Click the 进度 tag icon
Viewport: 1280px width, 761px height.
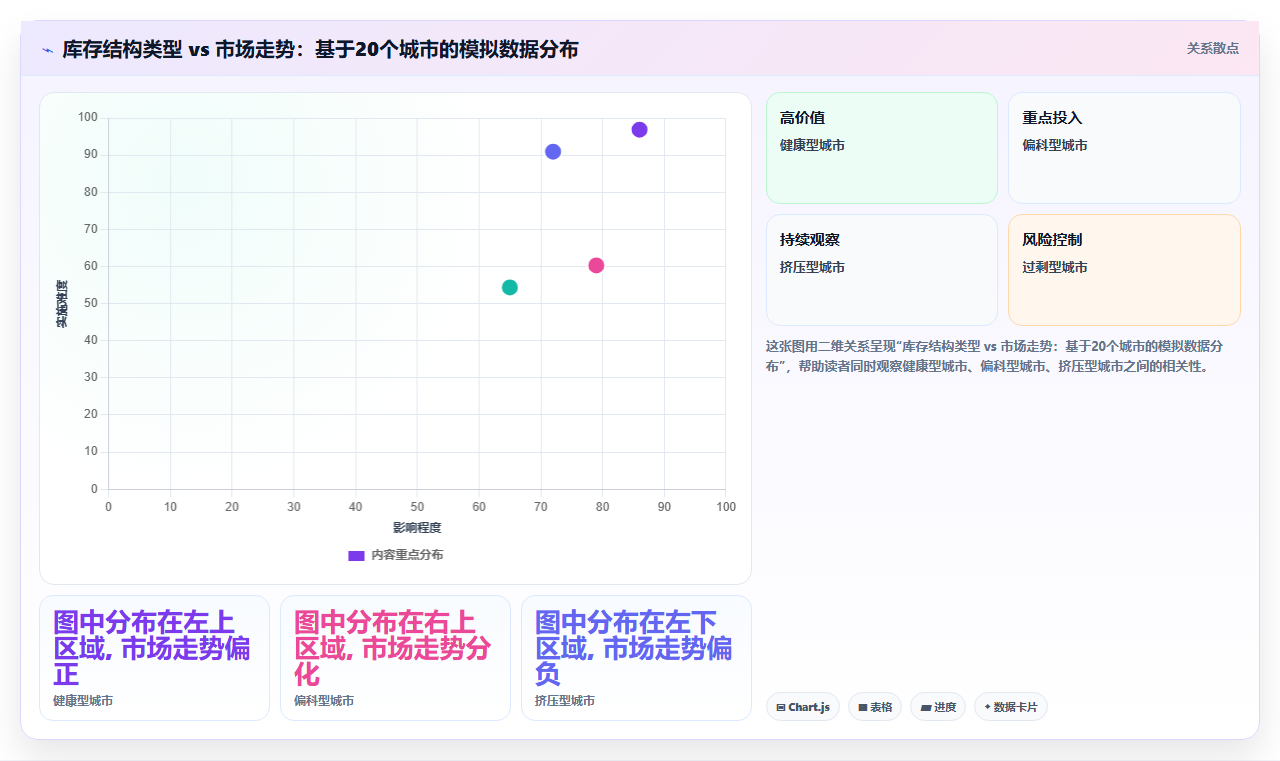click(926, 708)
